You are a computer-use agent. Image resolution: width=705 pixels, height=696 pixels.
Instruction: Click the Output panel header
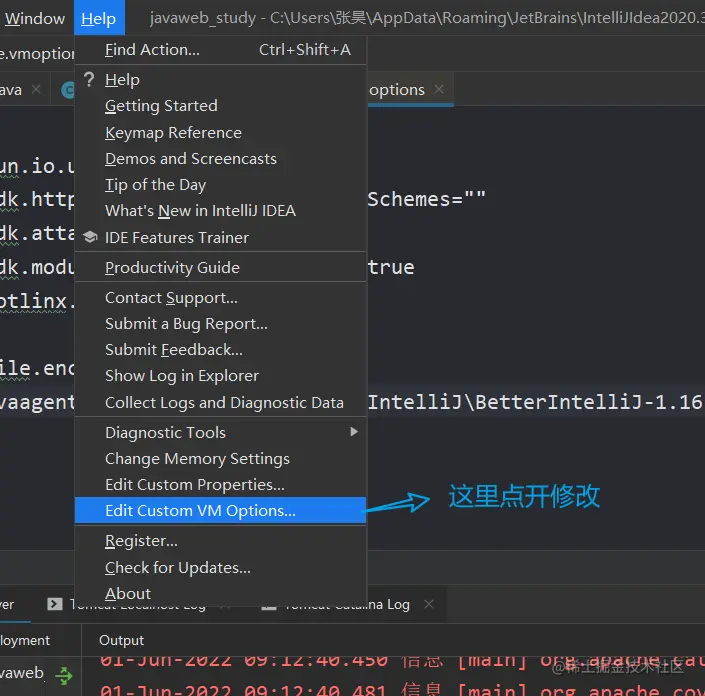[x=121, y=640]
